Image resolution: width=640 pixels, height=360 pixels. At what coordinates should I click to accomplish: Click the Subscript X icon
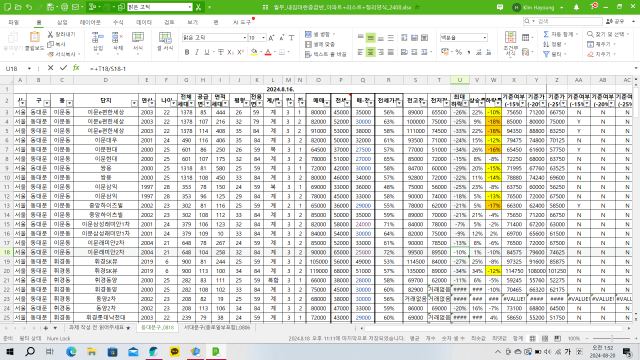(x=230, y=52)
